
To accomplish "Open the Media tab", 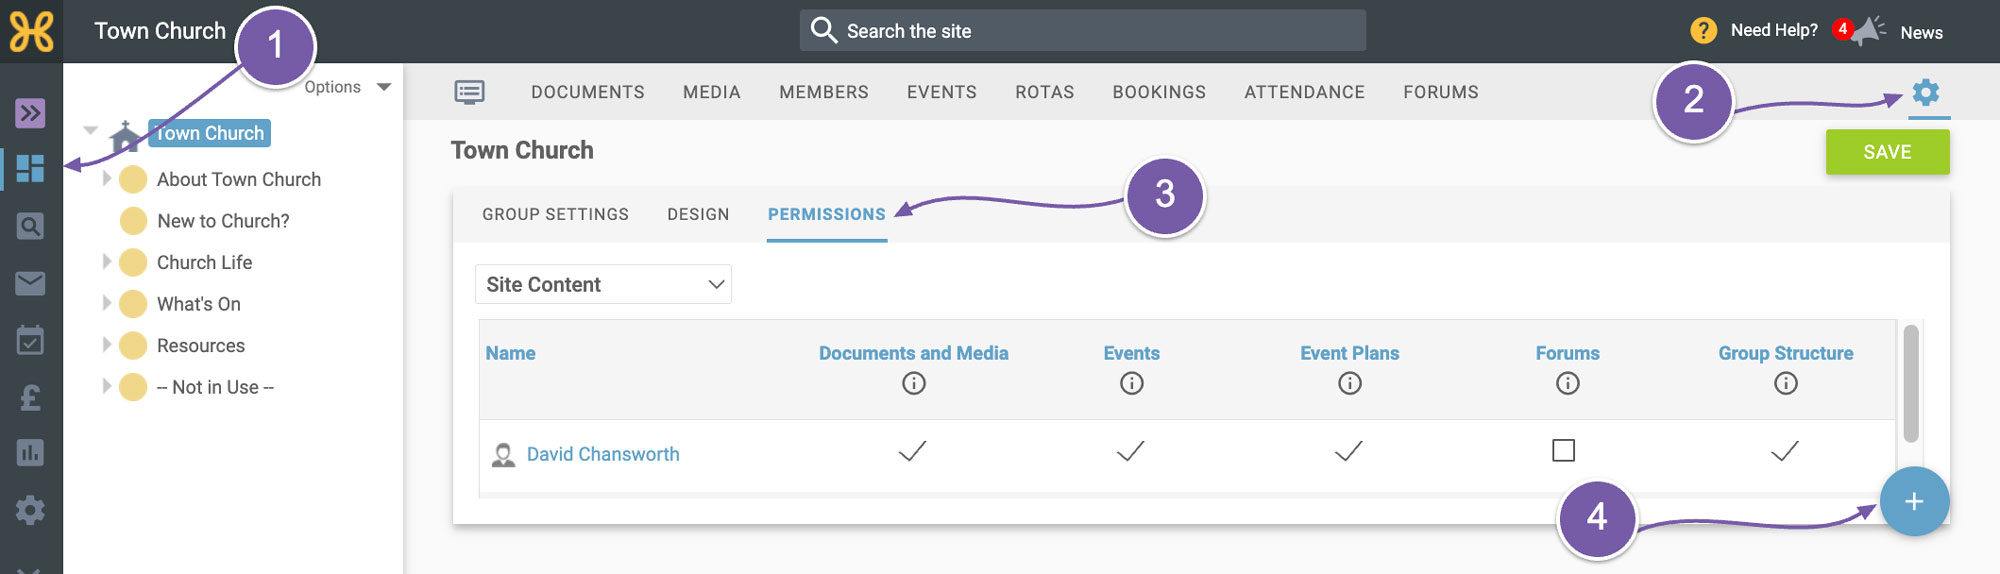I will tap(712, 92).
